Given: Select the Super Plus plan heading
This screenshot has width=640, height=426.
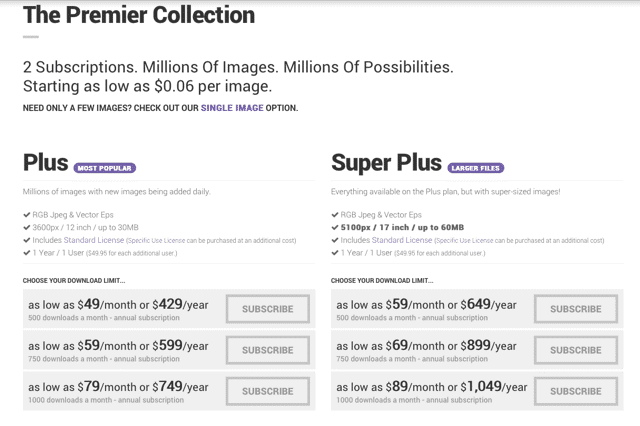Looking at the screenshot, I should [386, 162].
